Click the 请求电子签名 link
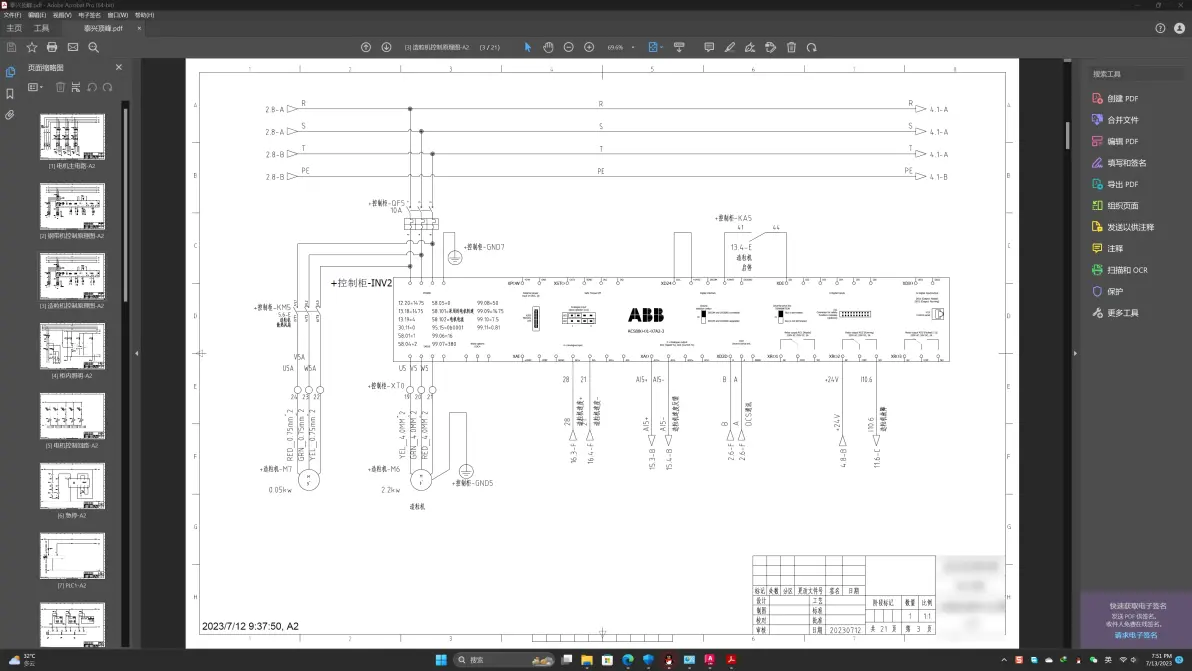This screenshot has width=1192, height=671. click(x=1136, y=635)
